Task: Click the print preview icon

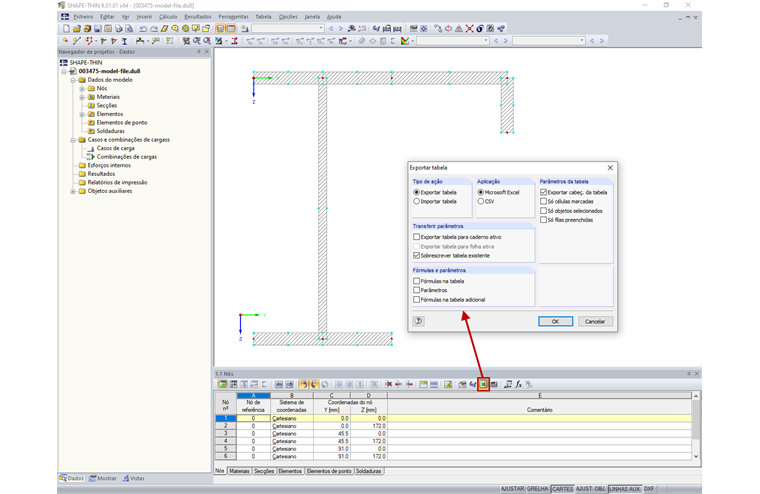Action: coord(129,29)
